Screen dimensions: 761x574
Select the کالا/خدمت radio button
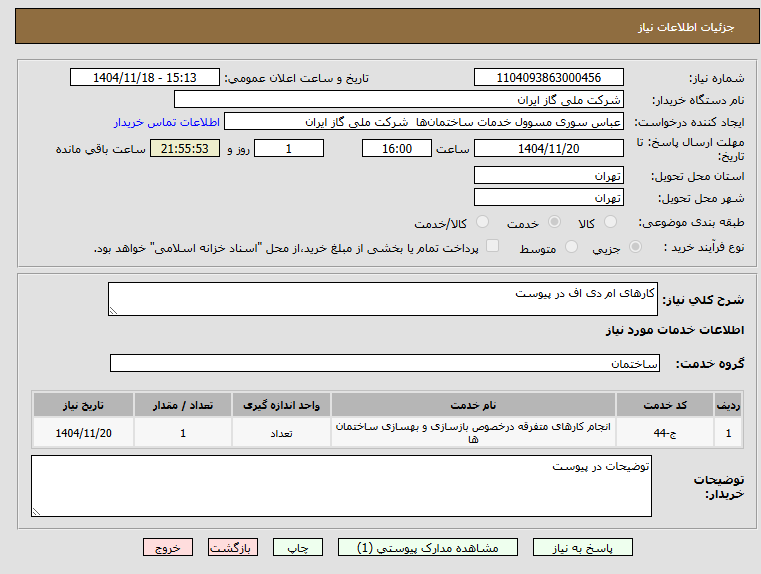[x=482, y=222]
